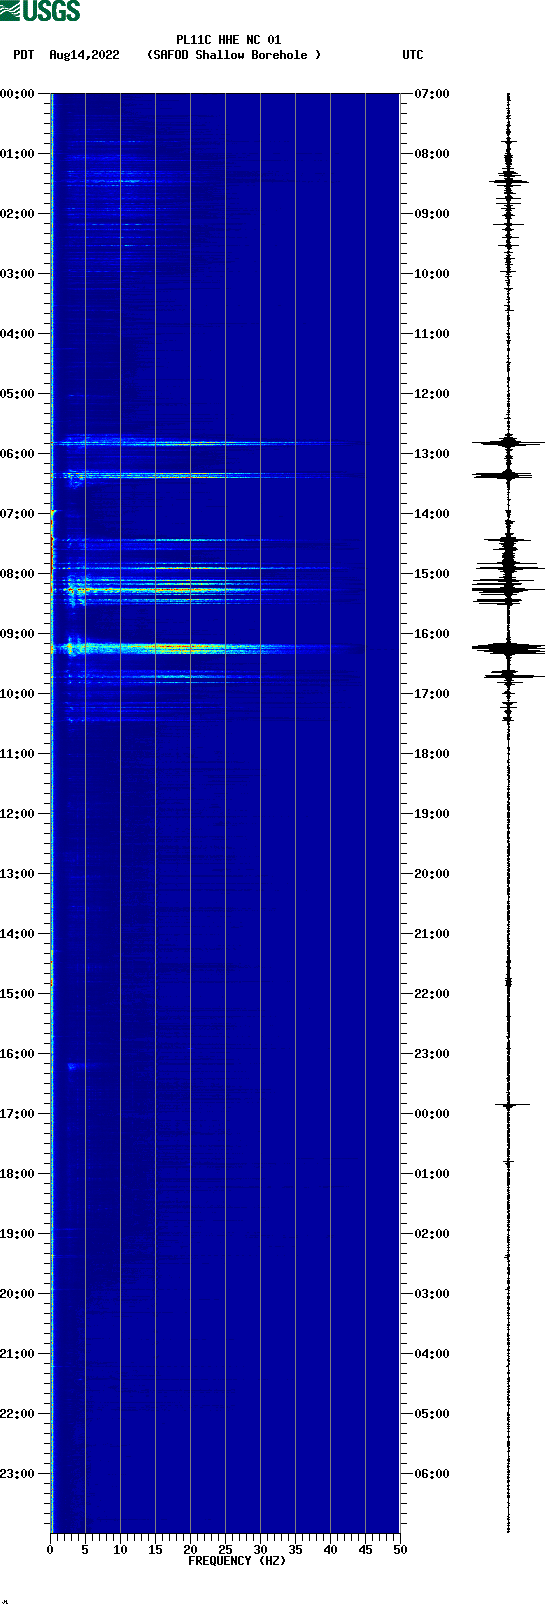
Task: Click the 00:00 PDT time label
Action: pos(18,94)
